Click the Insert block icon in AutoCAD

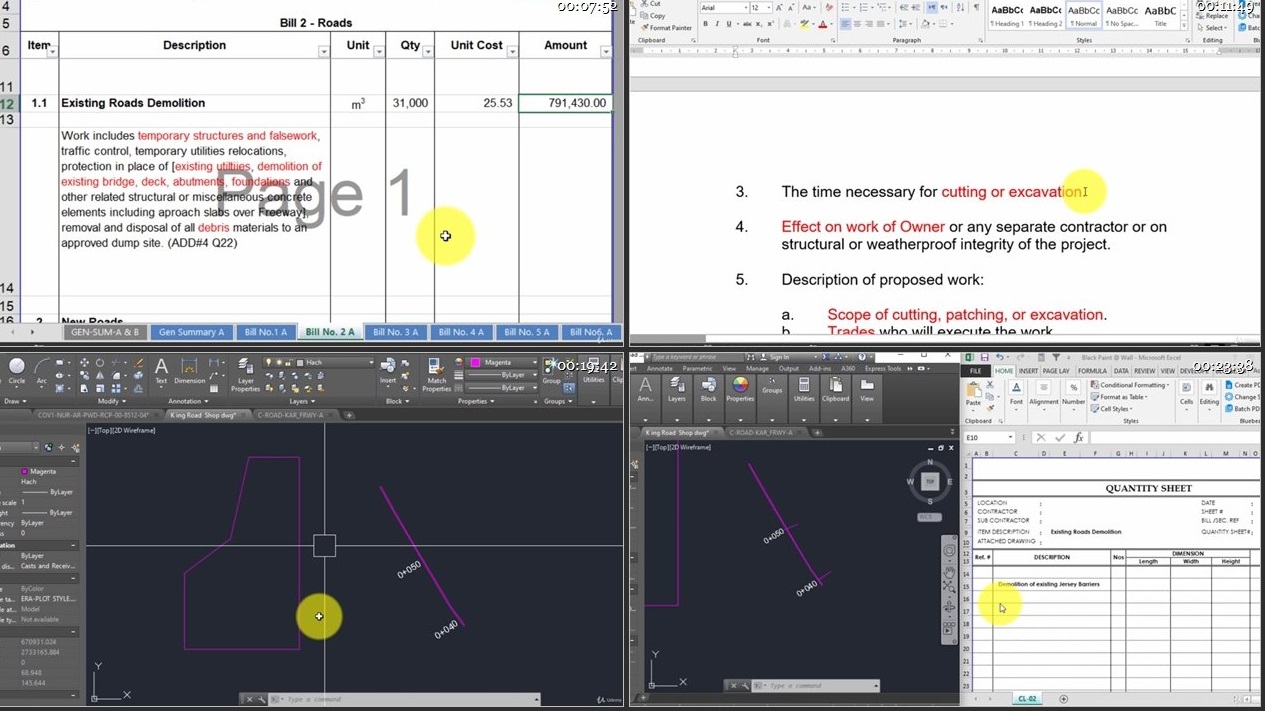[x=388, y=370]
